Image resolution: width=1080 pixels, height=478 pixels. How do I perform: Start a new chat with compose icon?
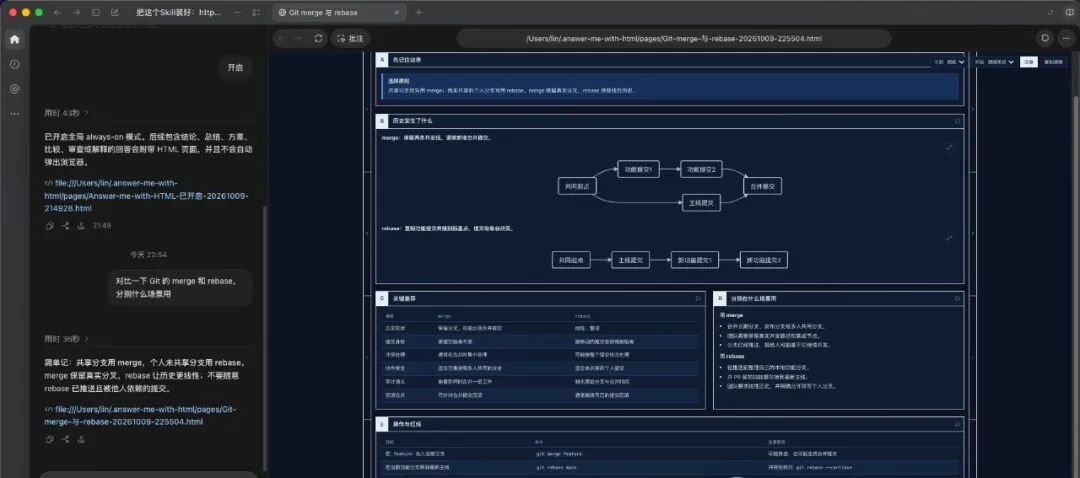tap(114, 12)
